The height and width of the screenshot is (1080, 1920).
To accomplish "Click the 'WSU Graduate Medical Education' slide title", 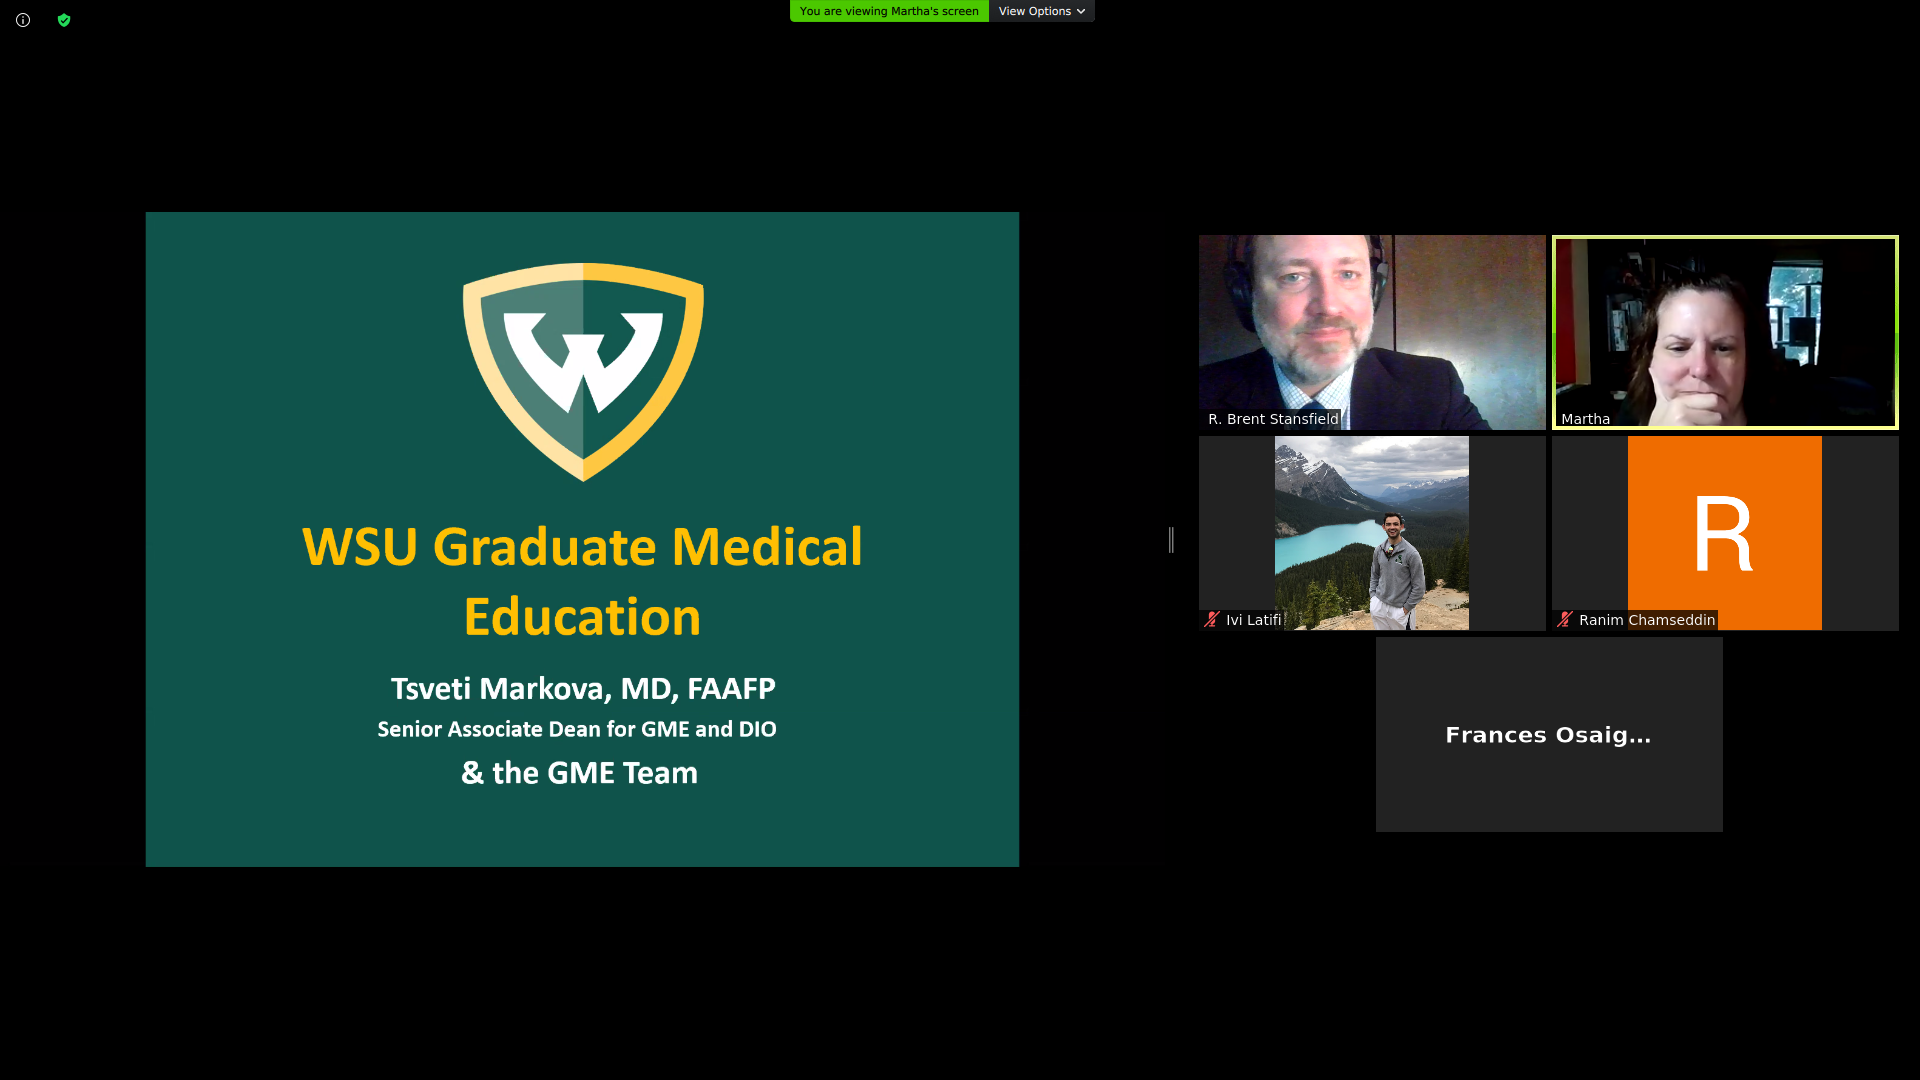I will point(582,581).
